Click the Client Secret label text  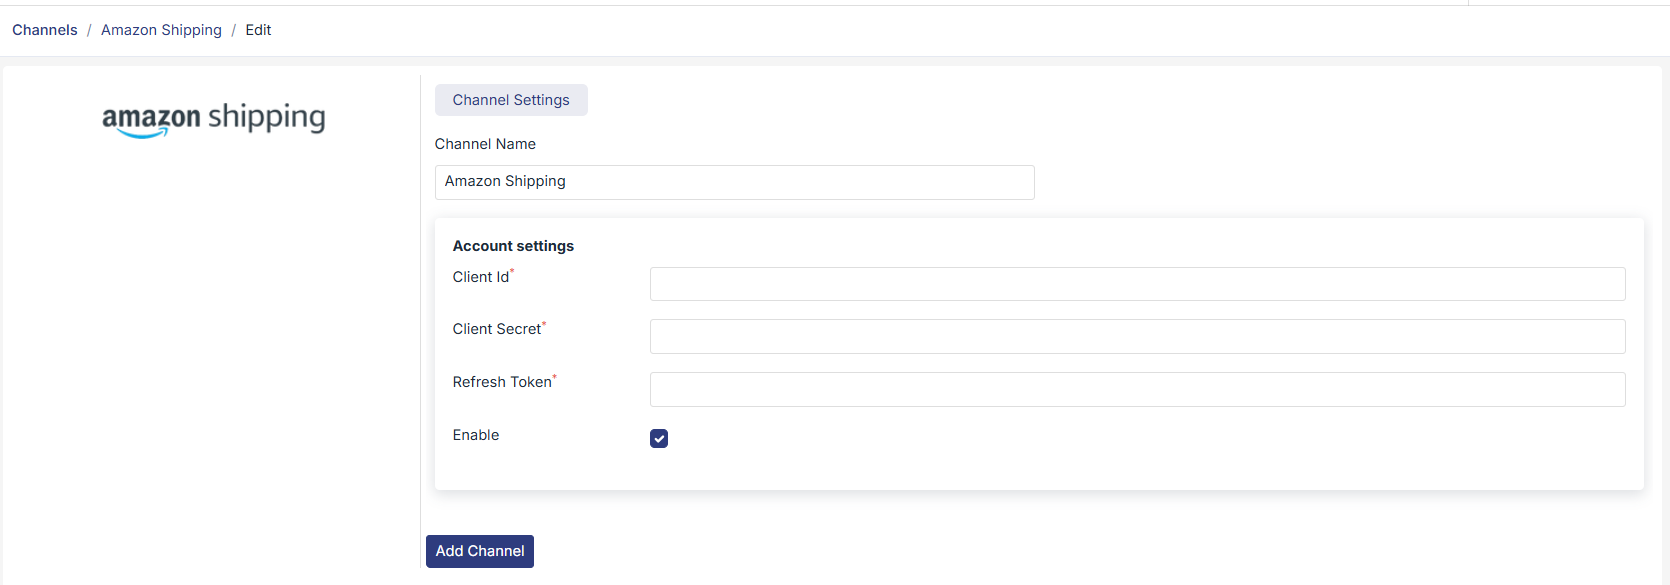point(496,329)
